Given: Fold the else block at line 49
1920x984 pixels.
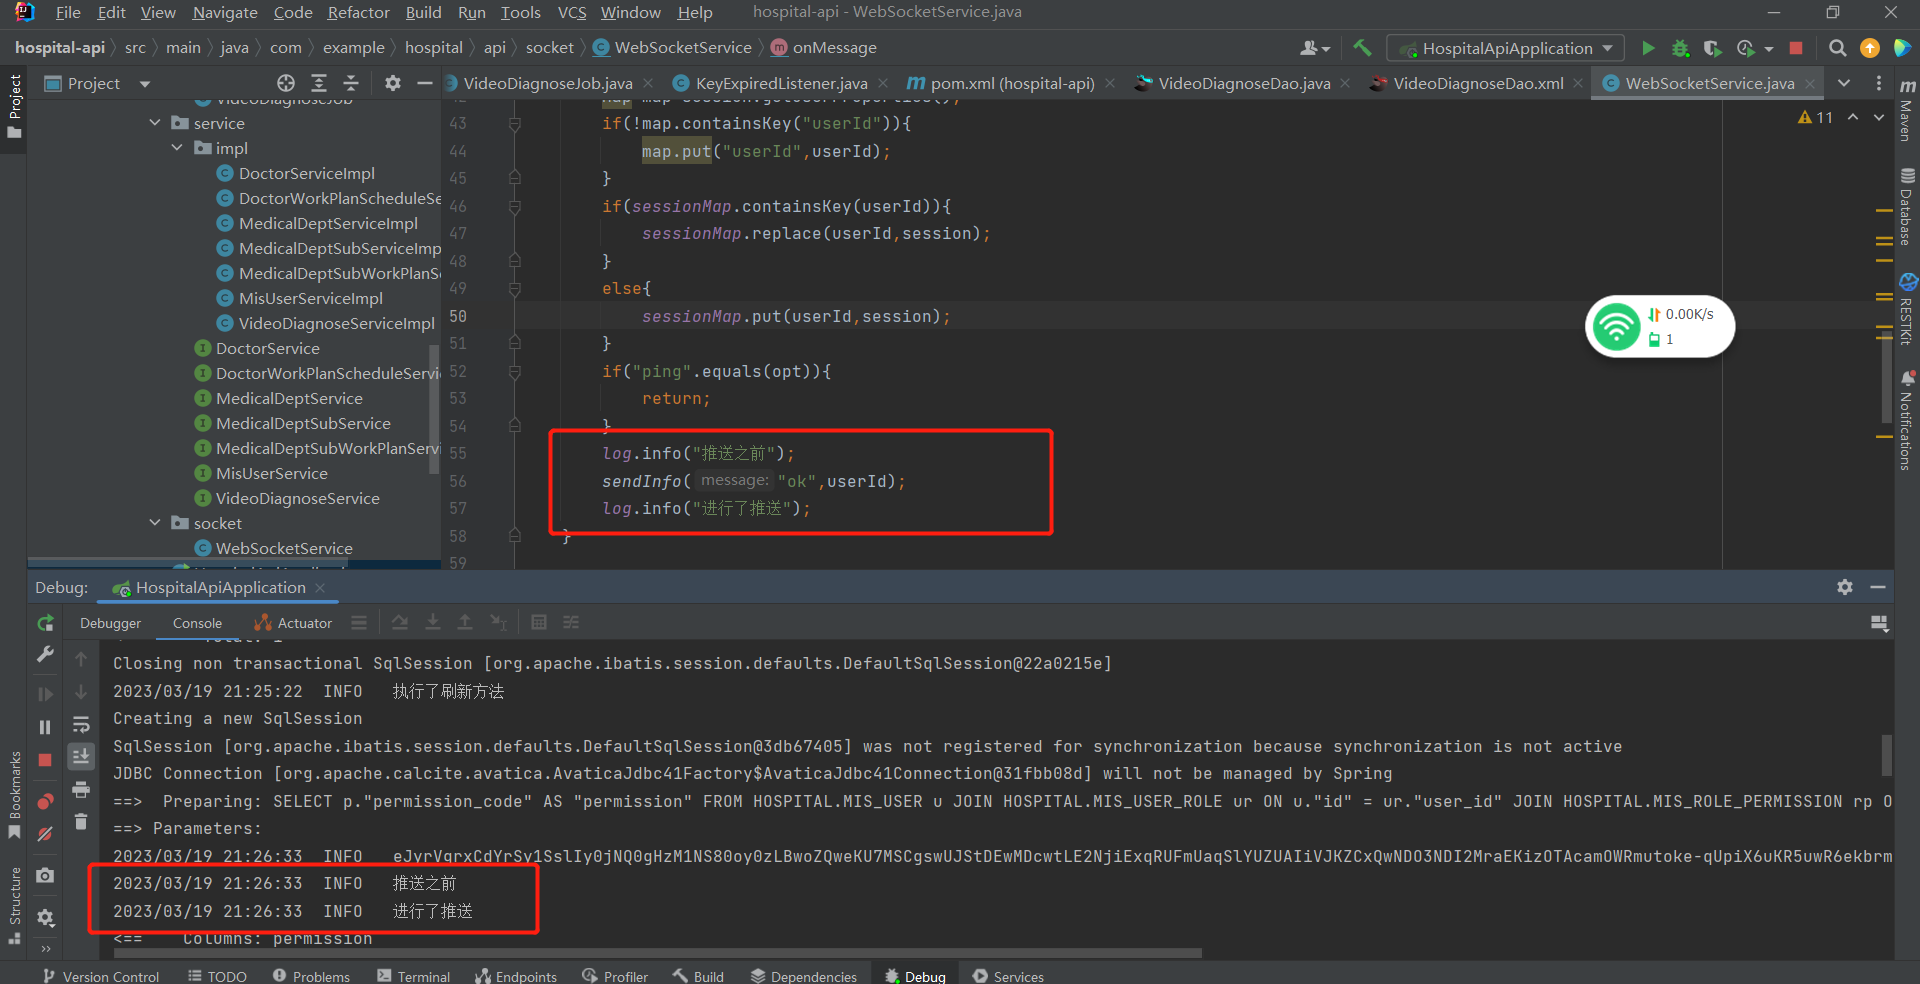Looking at the screenshot, I should (x=514, y=289).
